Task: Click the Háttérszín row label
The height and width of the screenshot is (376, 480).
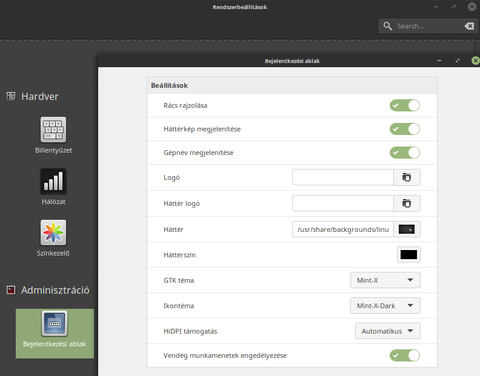Action: point(179,255)
